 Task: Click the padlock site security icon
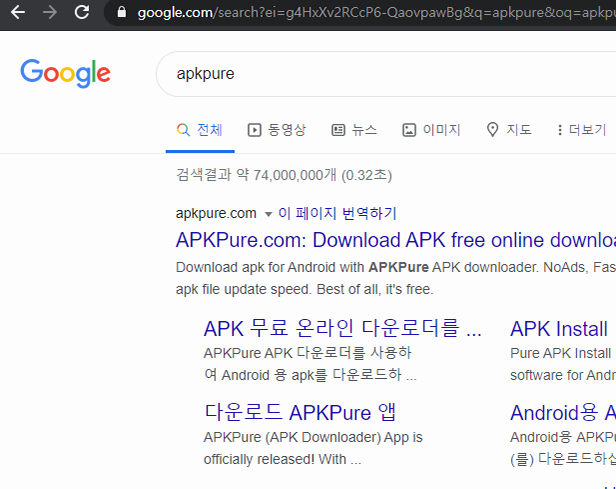pyautogui.click(x=122, y=12)
